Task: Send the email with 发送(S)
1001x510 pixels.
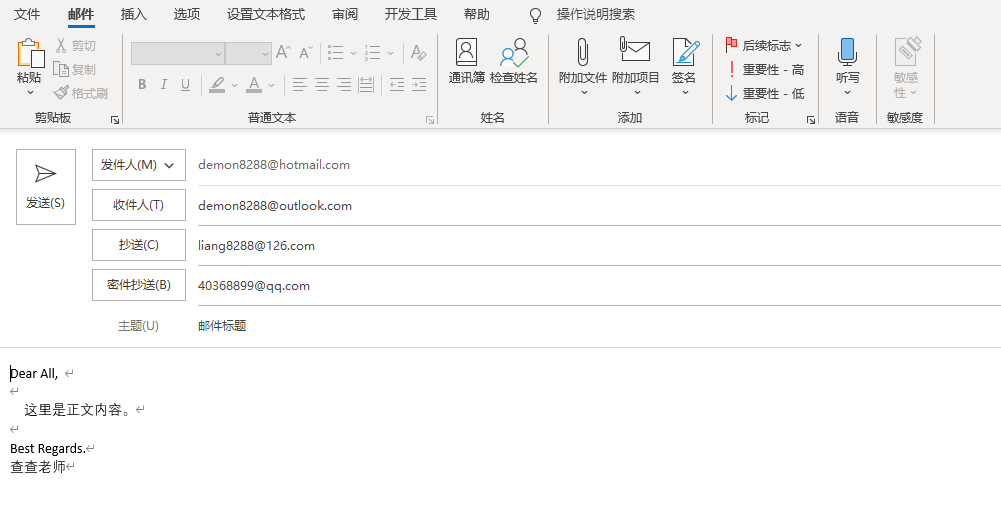Action: 45,187
